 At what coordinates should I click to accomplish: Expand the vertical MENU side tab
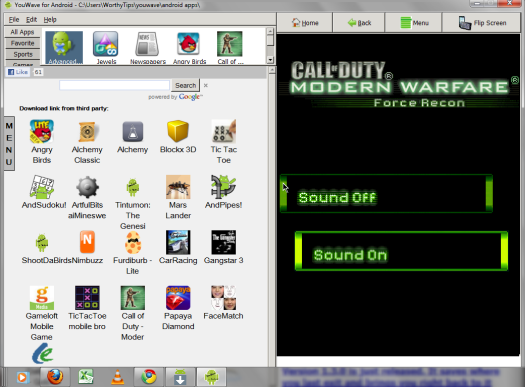(x=9, y=144)
